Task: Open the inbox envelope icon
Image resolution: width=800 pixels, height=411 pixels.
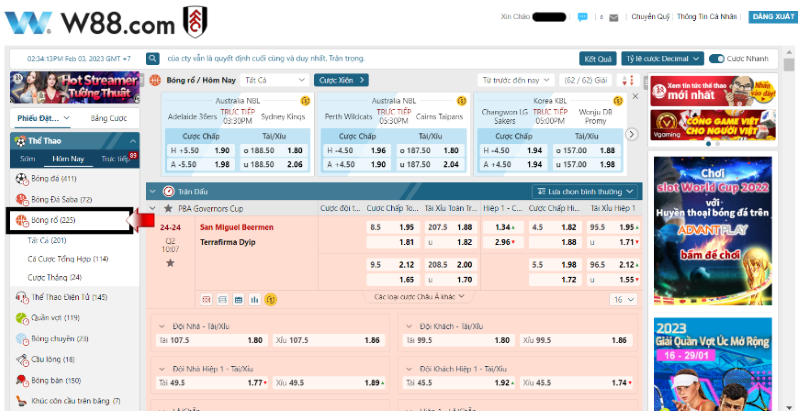Action: click(614, 17)
